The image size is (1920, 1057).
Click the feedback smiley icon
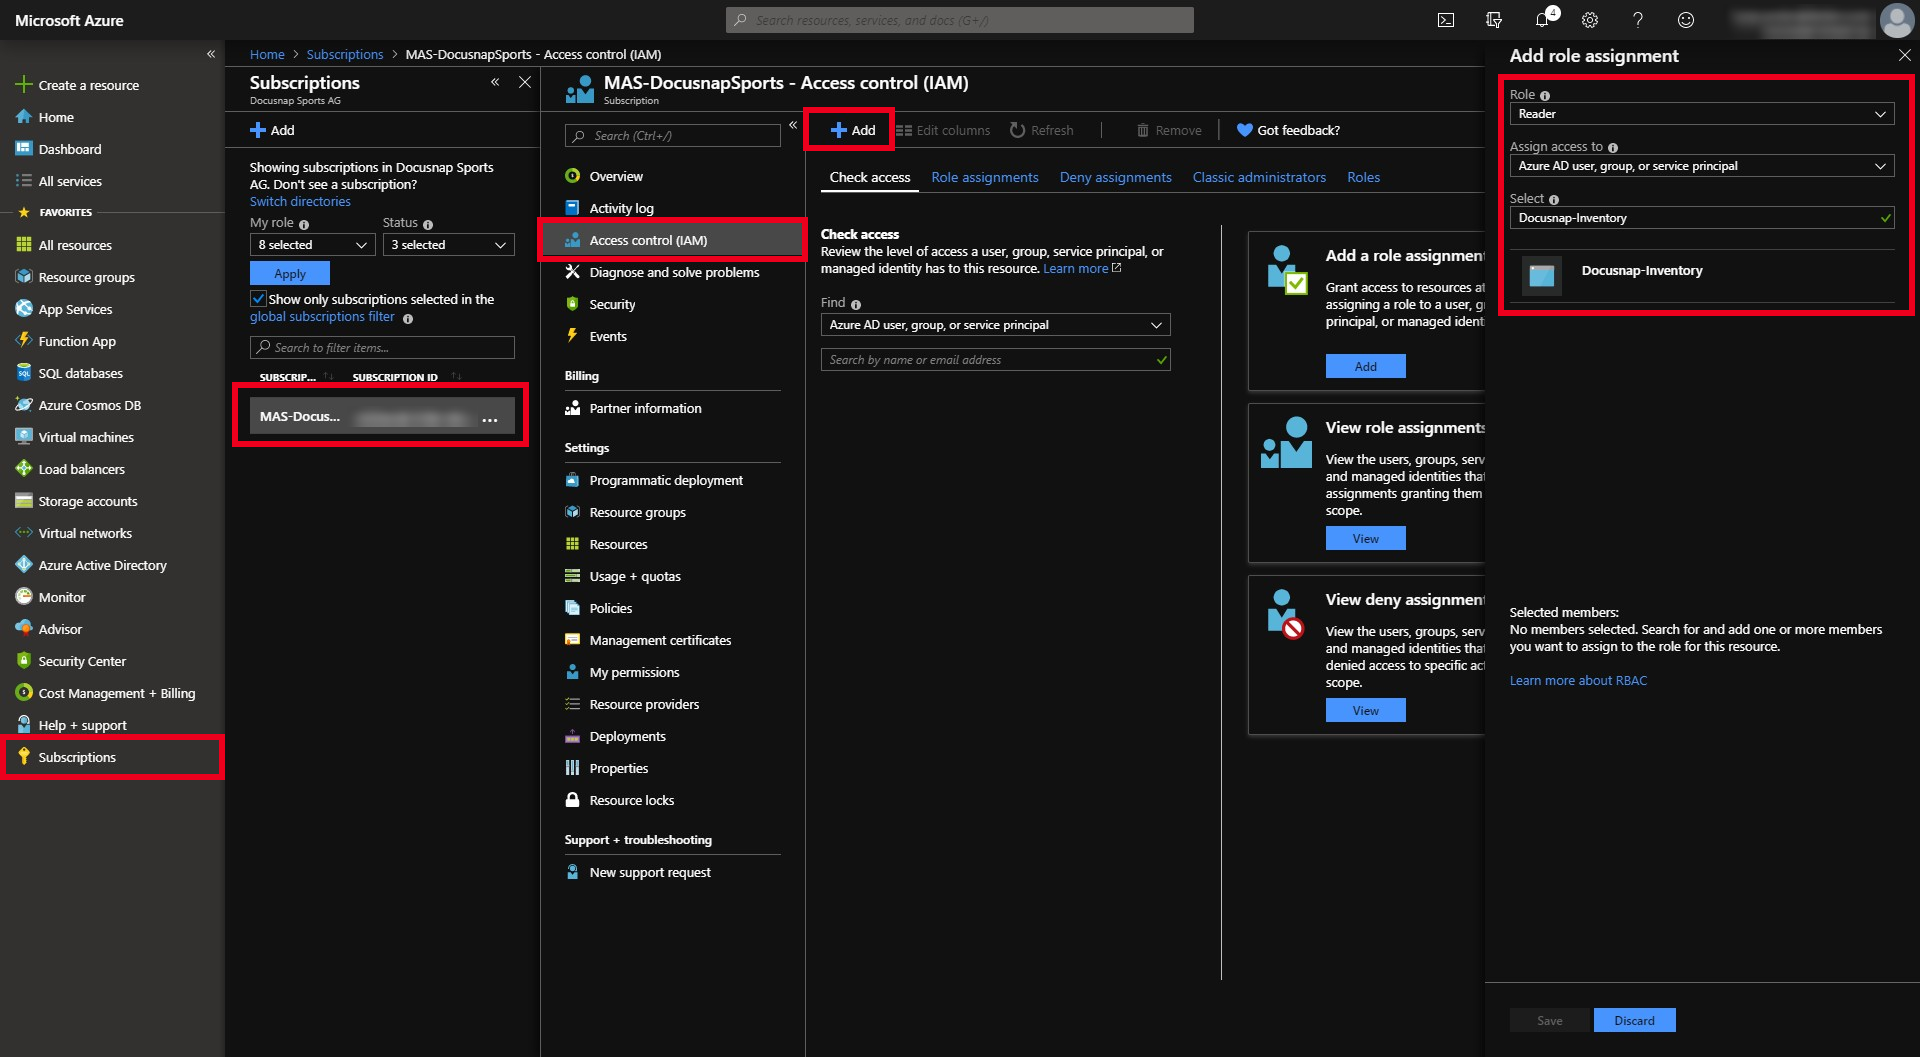pos(1686,20)
